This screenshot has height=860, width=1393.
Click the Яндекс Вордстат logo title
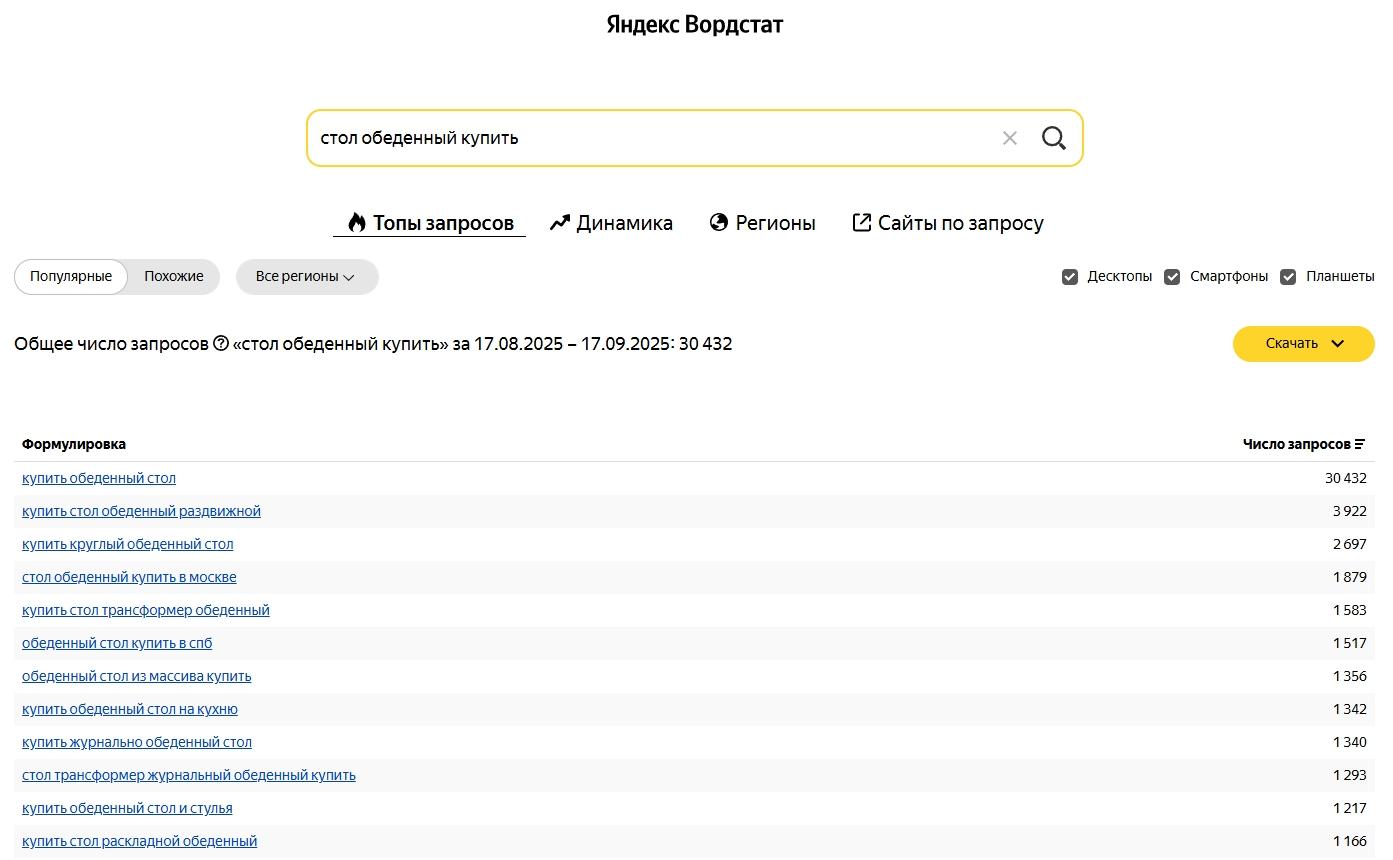tap(695, 25)
